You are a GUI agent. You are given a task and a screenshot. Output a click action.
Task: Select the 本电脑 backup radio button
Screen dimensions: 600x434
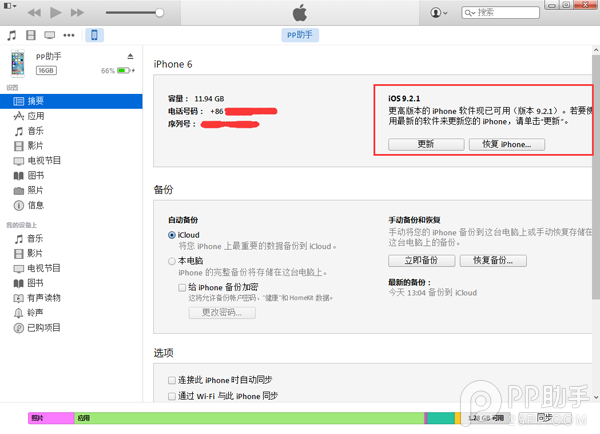click(x=172, y=261)
